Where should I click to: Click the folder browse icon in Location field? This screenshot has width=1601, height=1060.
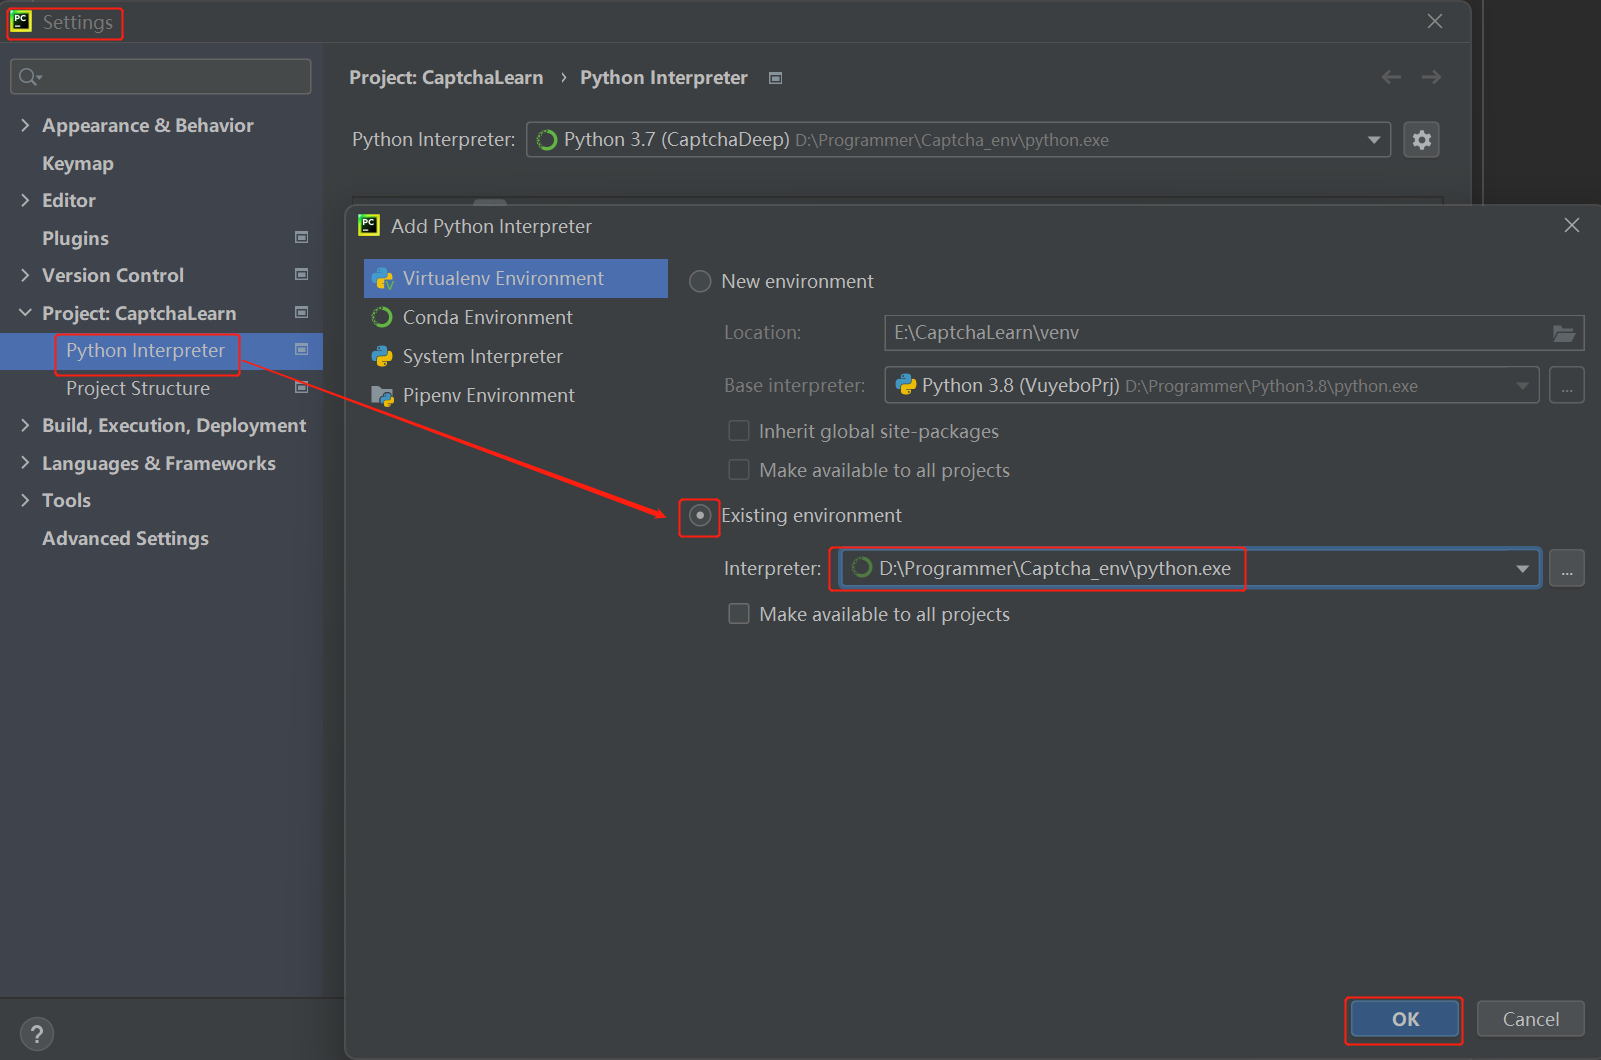tap(1564, 333)
